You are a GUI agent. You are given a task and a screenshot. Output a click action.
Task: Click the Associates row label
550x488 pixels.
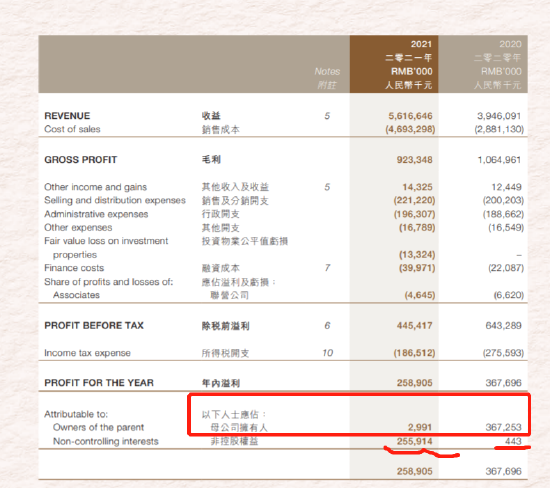tap(76, 295)
